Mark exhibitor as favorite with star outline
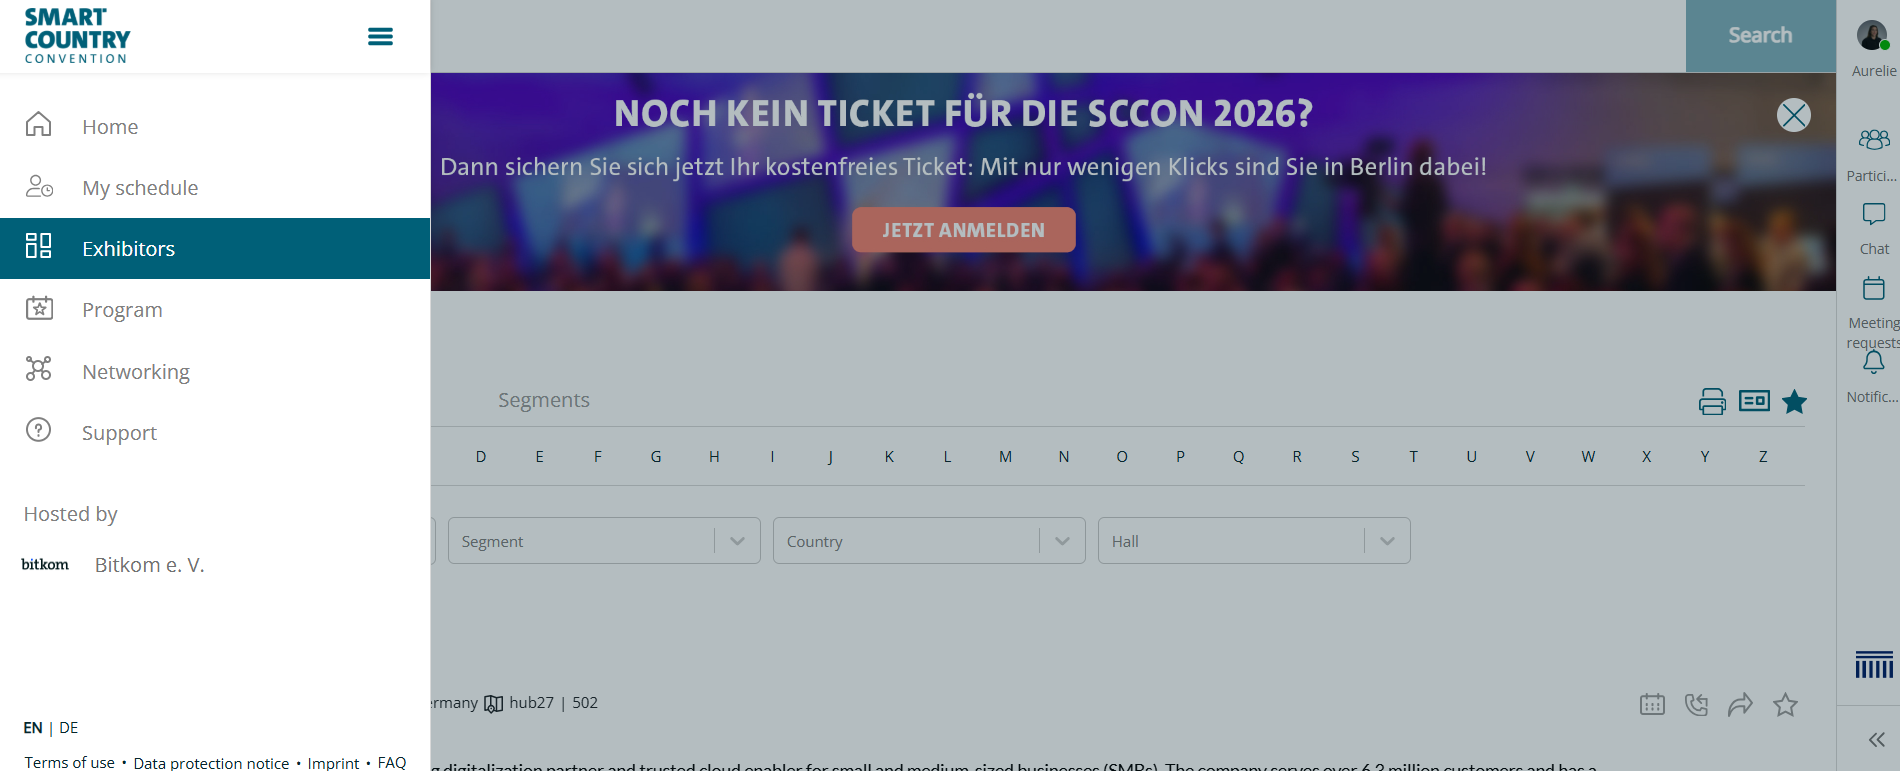 tap(1785, 705)
